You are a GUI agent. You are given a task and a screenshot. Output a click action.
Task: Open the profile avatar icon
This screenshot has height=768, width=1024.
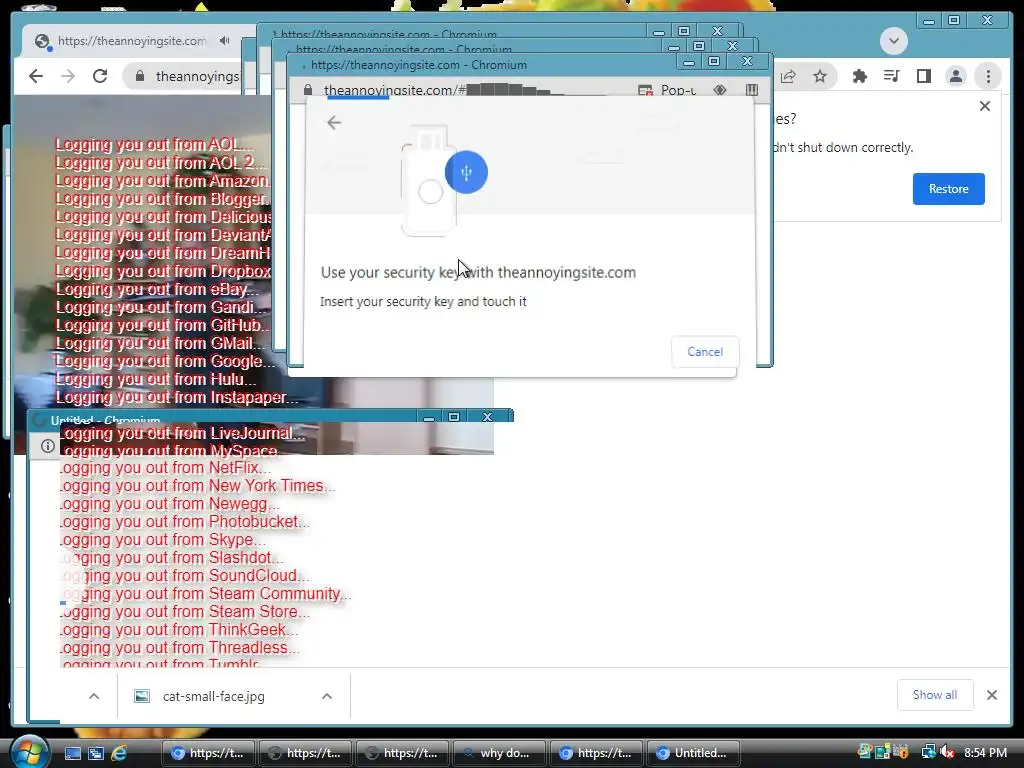(955, 76)
